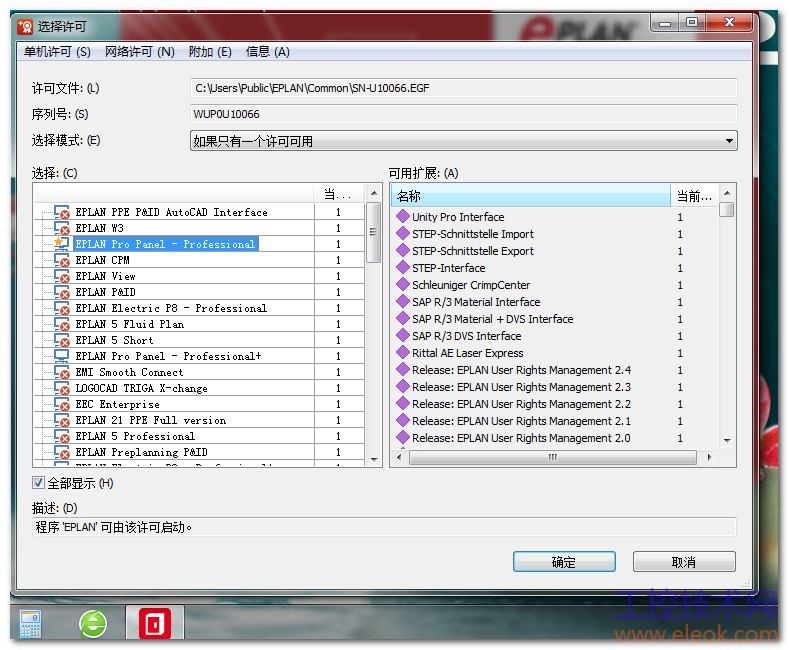Open the red EPLAN icon in the taskbar
The height and width of the screenshot is (650, 789).
point(155,624)
